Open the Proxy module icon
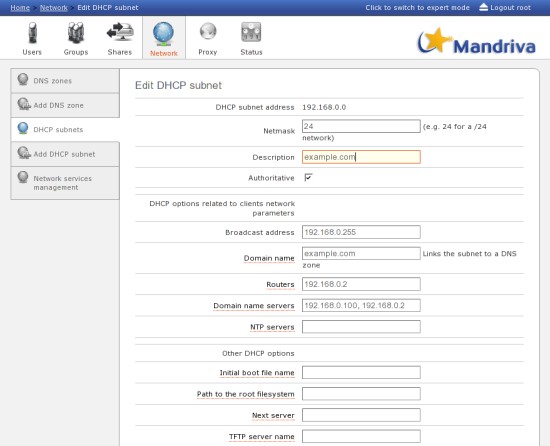Viewport: 550px width, 446px height. [208, 32]
